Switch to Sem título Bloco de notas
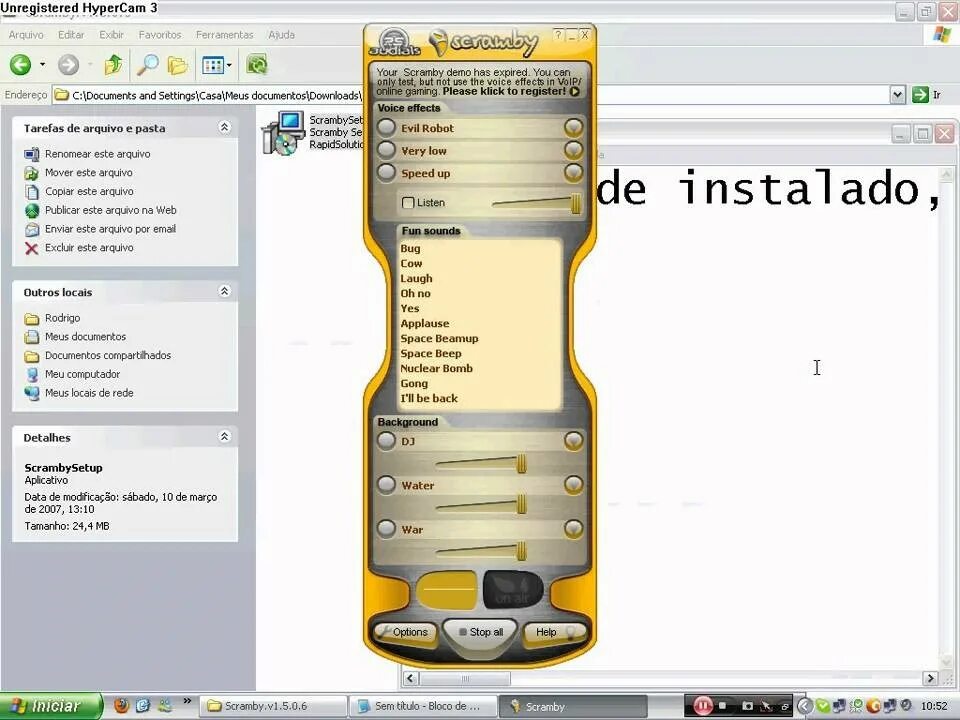Viewport: 960px width, 720px height. [422, 706]
